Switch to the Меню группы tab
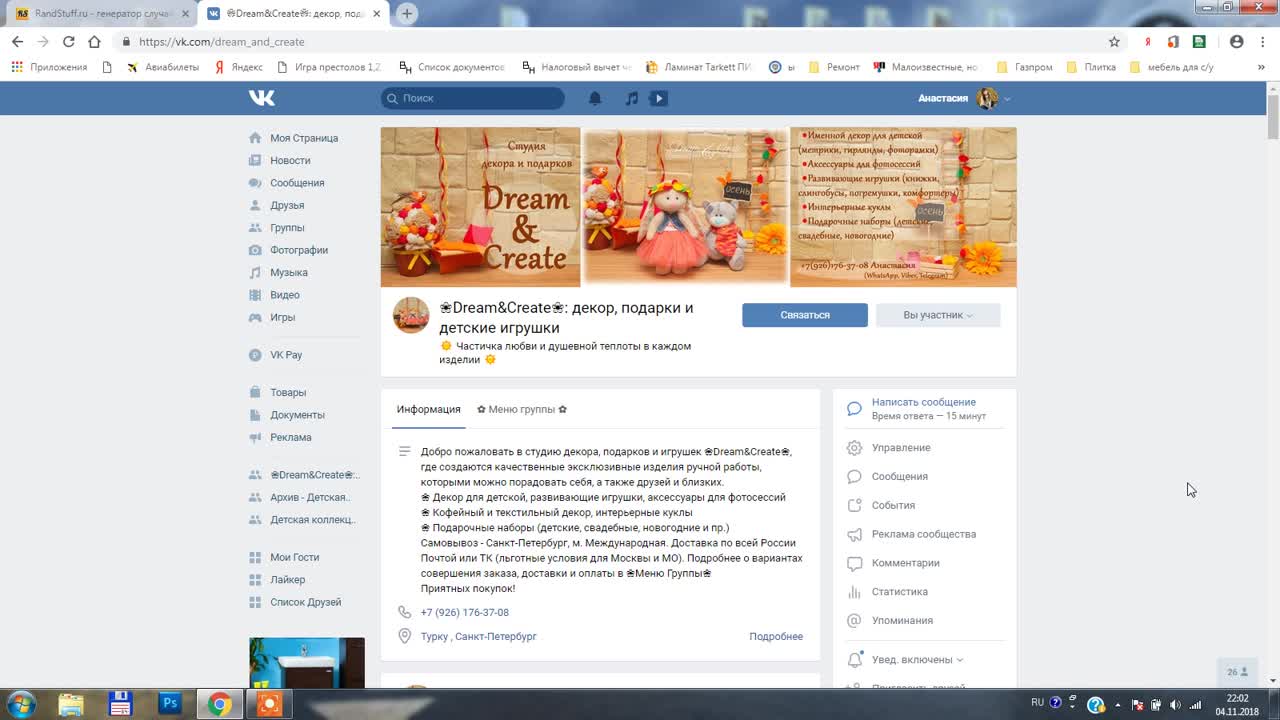Viewport: 1280px width, 720px height. [x=522, y=409]
